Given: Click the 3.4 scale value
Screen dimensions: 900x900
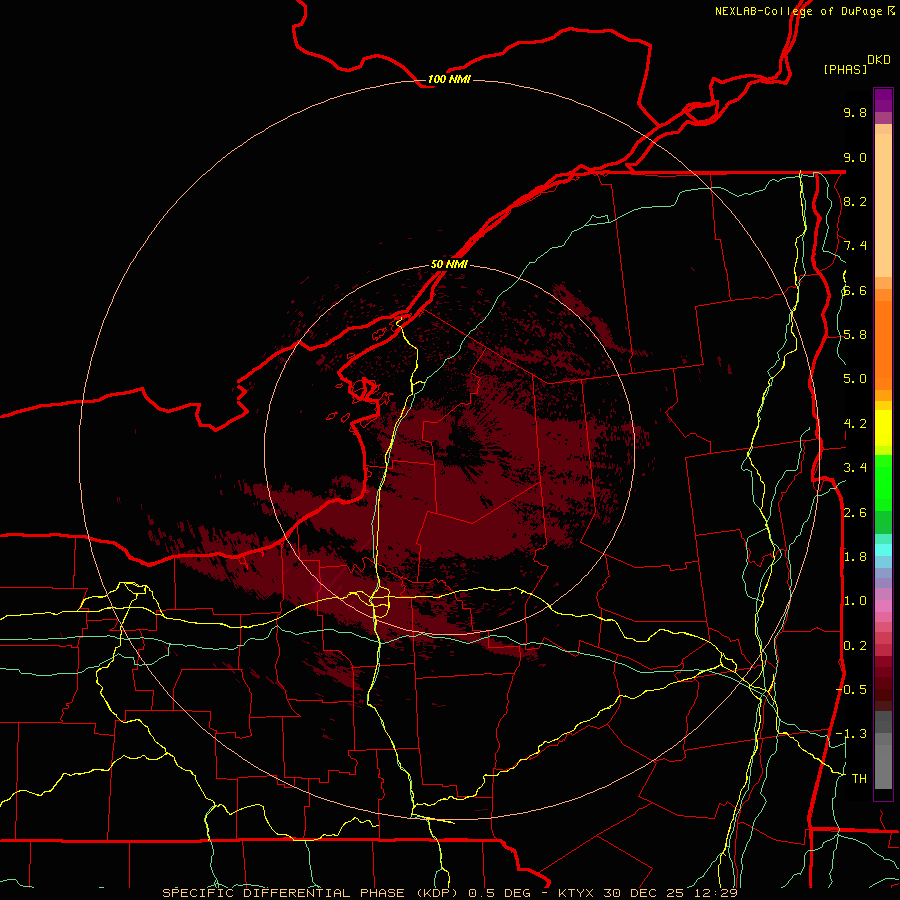Looking at the screenshot, I should 855,467.
